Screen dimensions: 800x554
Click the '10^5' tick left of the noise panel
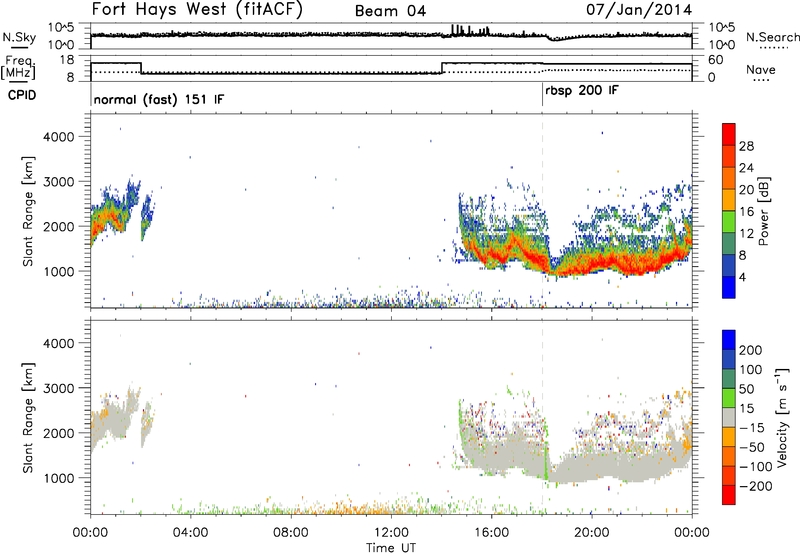(60, 28)
